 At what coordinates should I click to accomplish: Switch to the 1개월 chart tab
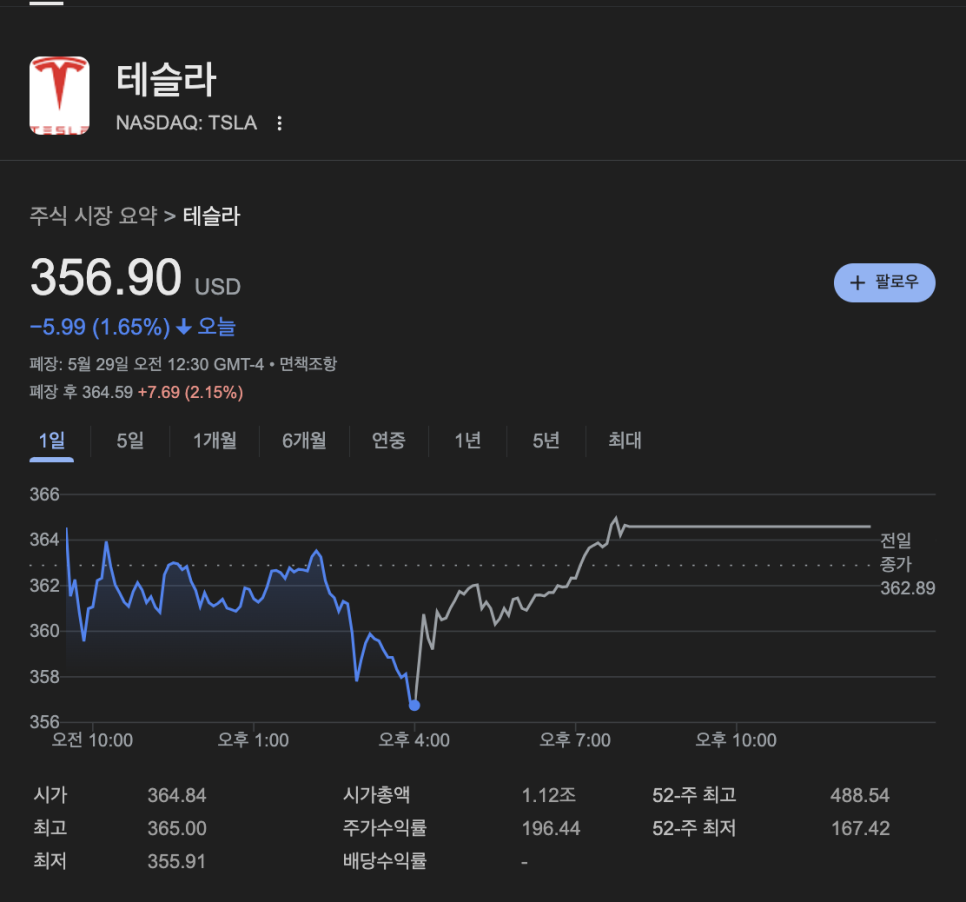point(214,441)
